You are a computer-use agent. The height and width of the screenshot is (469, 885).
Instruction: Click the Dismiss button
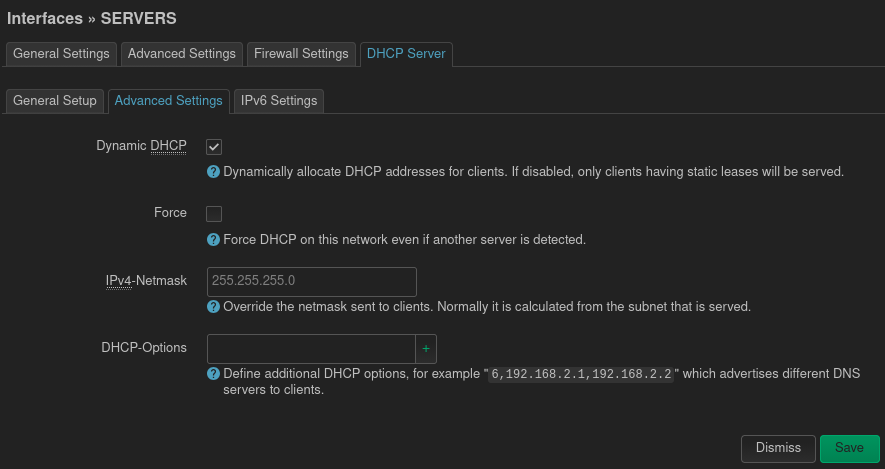(x=778, y=448)
